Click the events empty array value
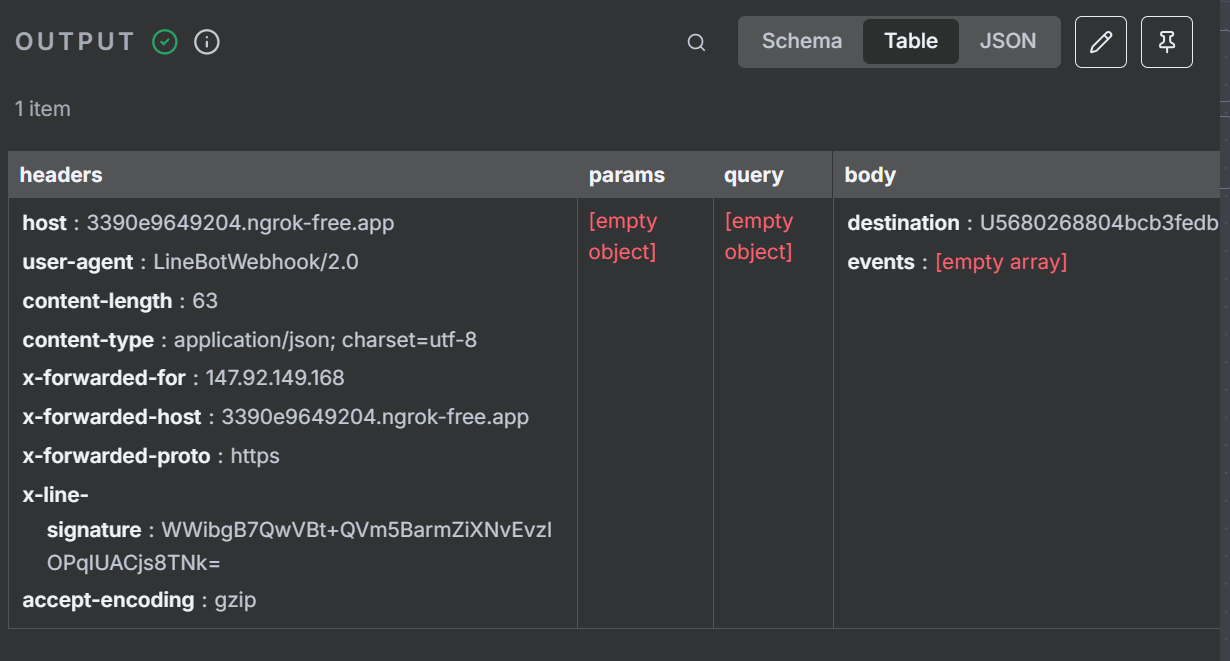1230x661 pixels. coord(1001,262)
